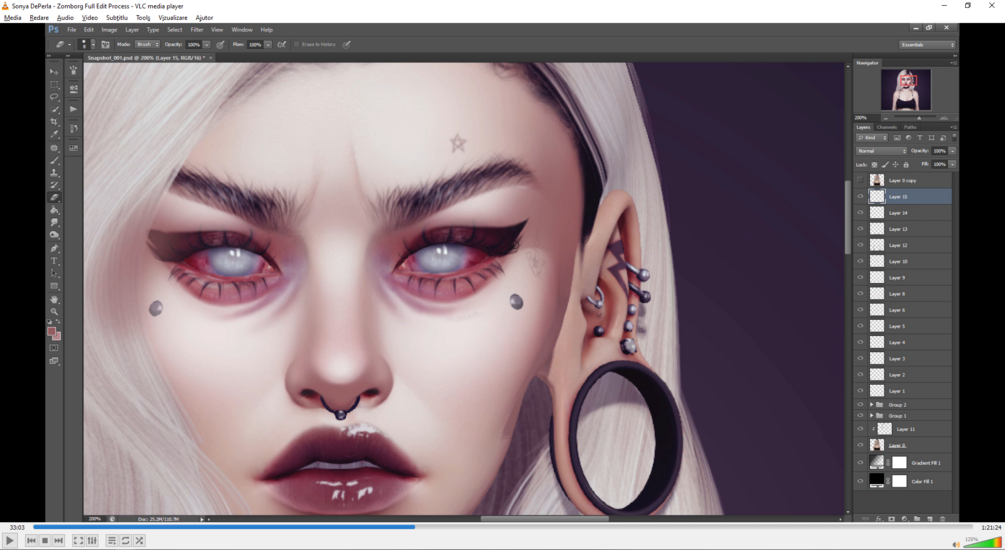Open the Essentials workspace dropdown
The height and width of the screenshot is (550, 1005).
coord(927,44)
